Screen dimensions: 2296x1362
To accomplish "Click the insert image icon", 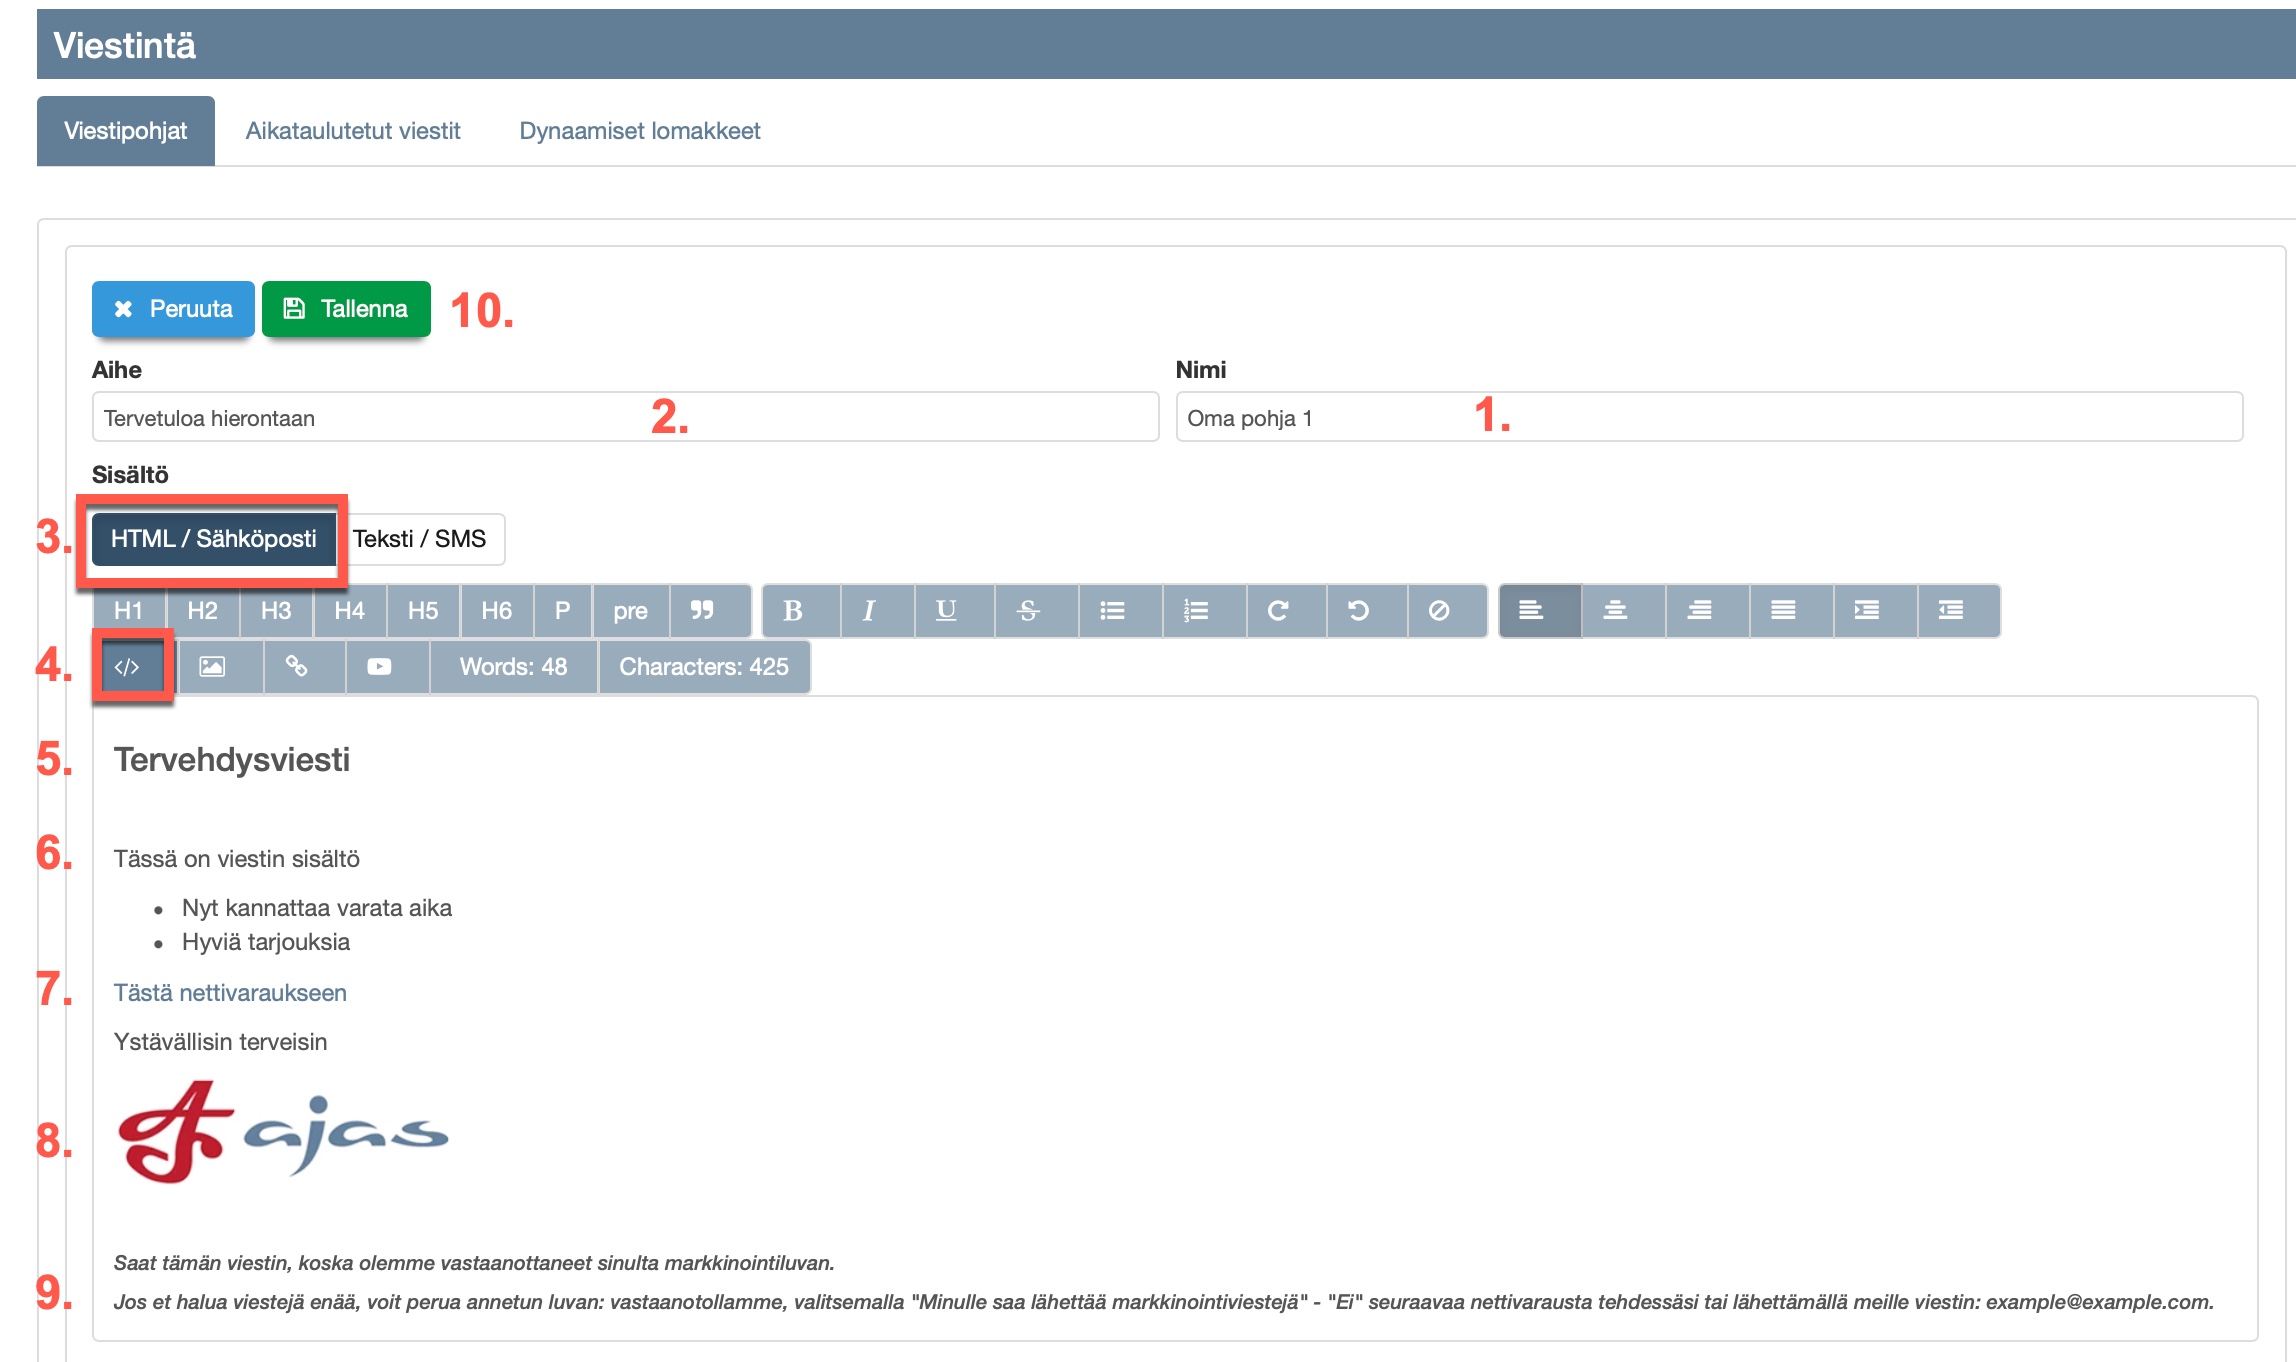I will click(x=212, y=667).
